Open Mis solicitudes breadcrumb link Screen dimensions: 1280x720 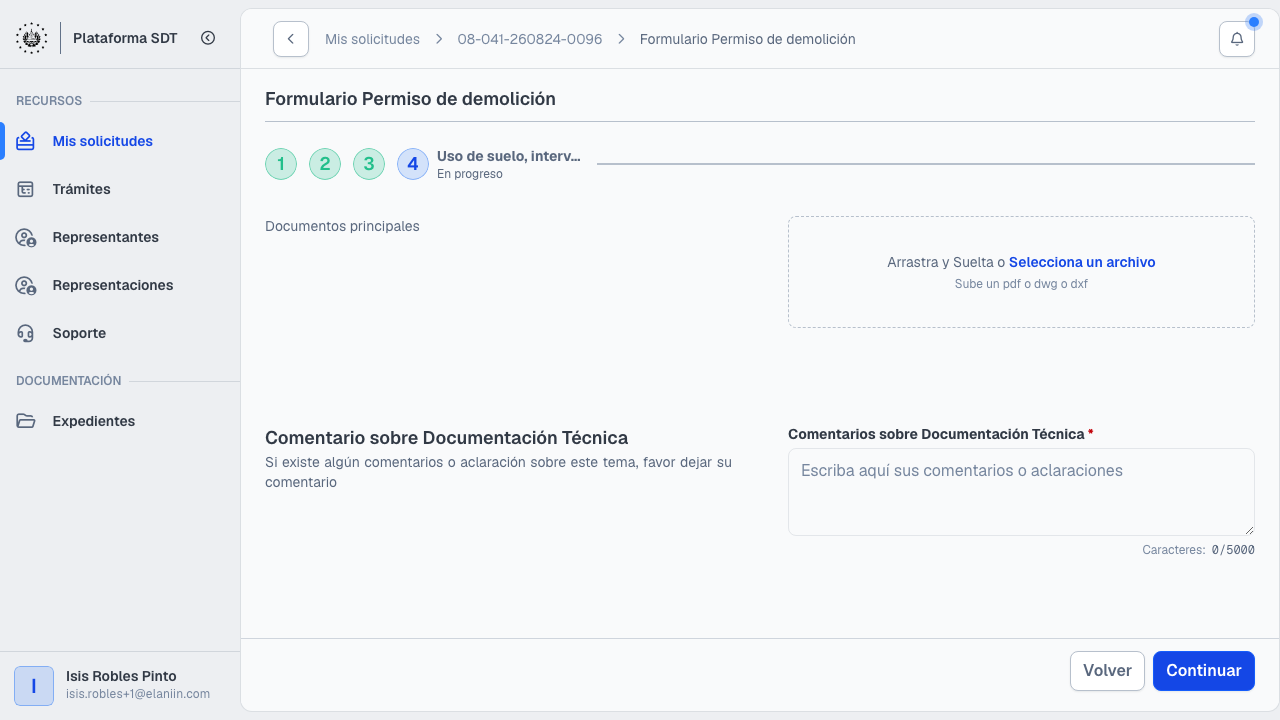click(x=372, y=39)
